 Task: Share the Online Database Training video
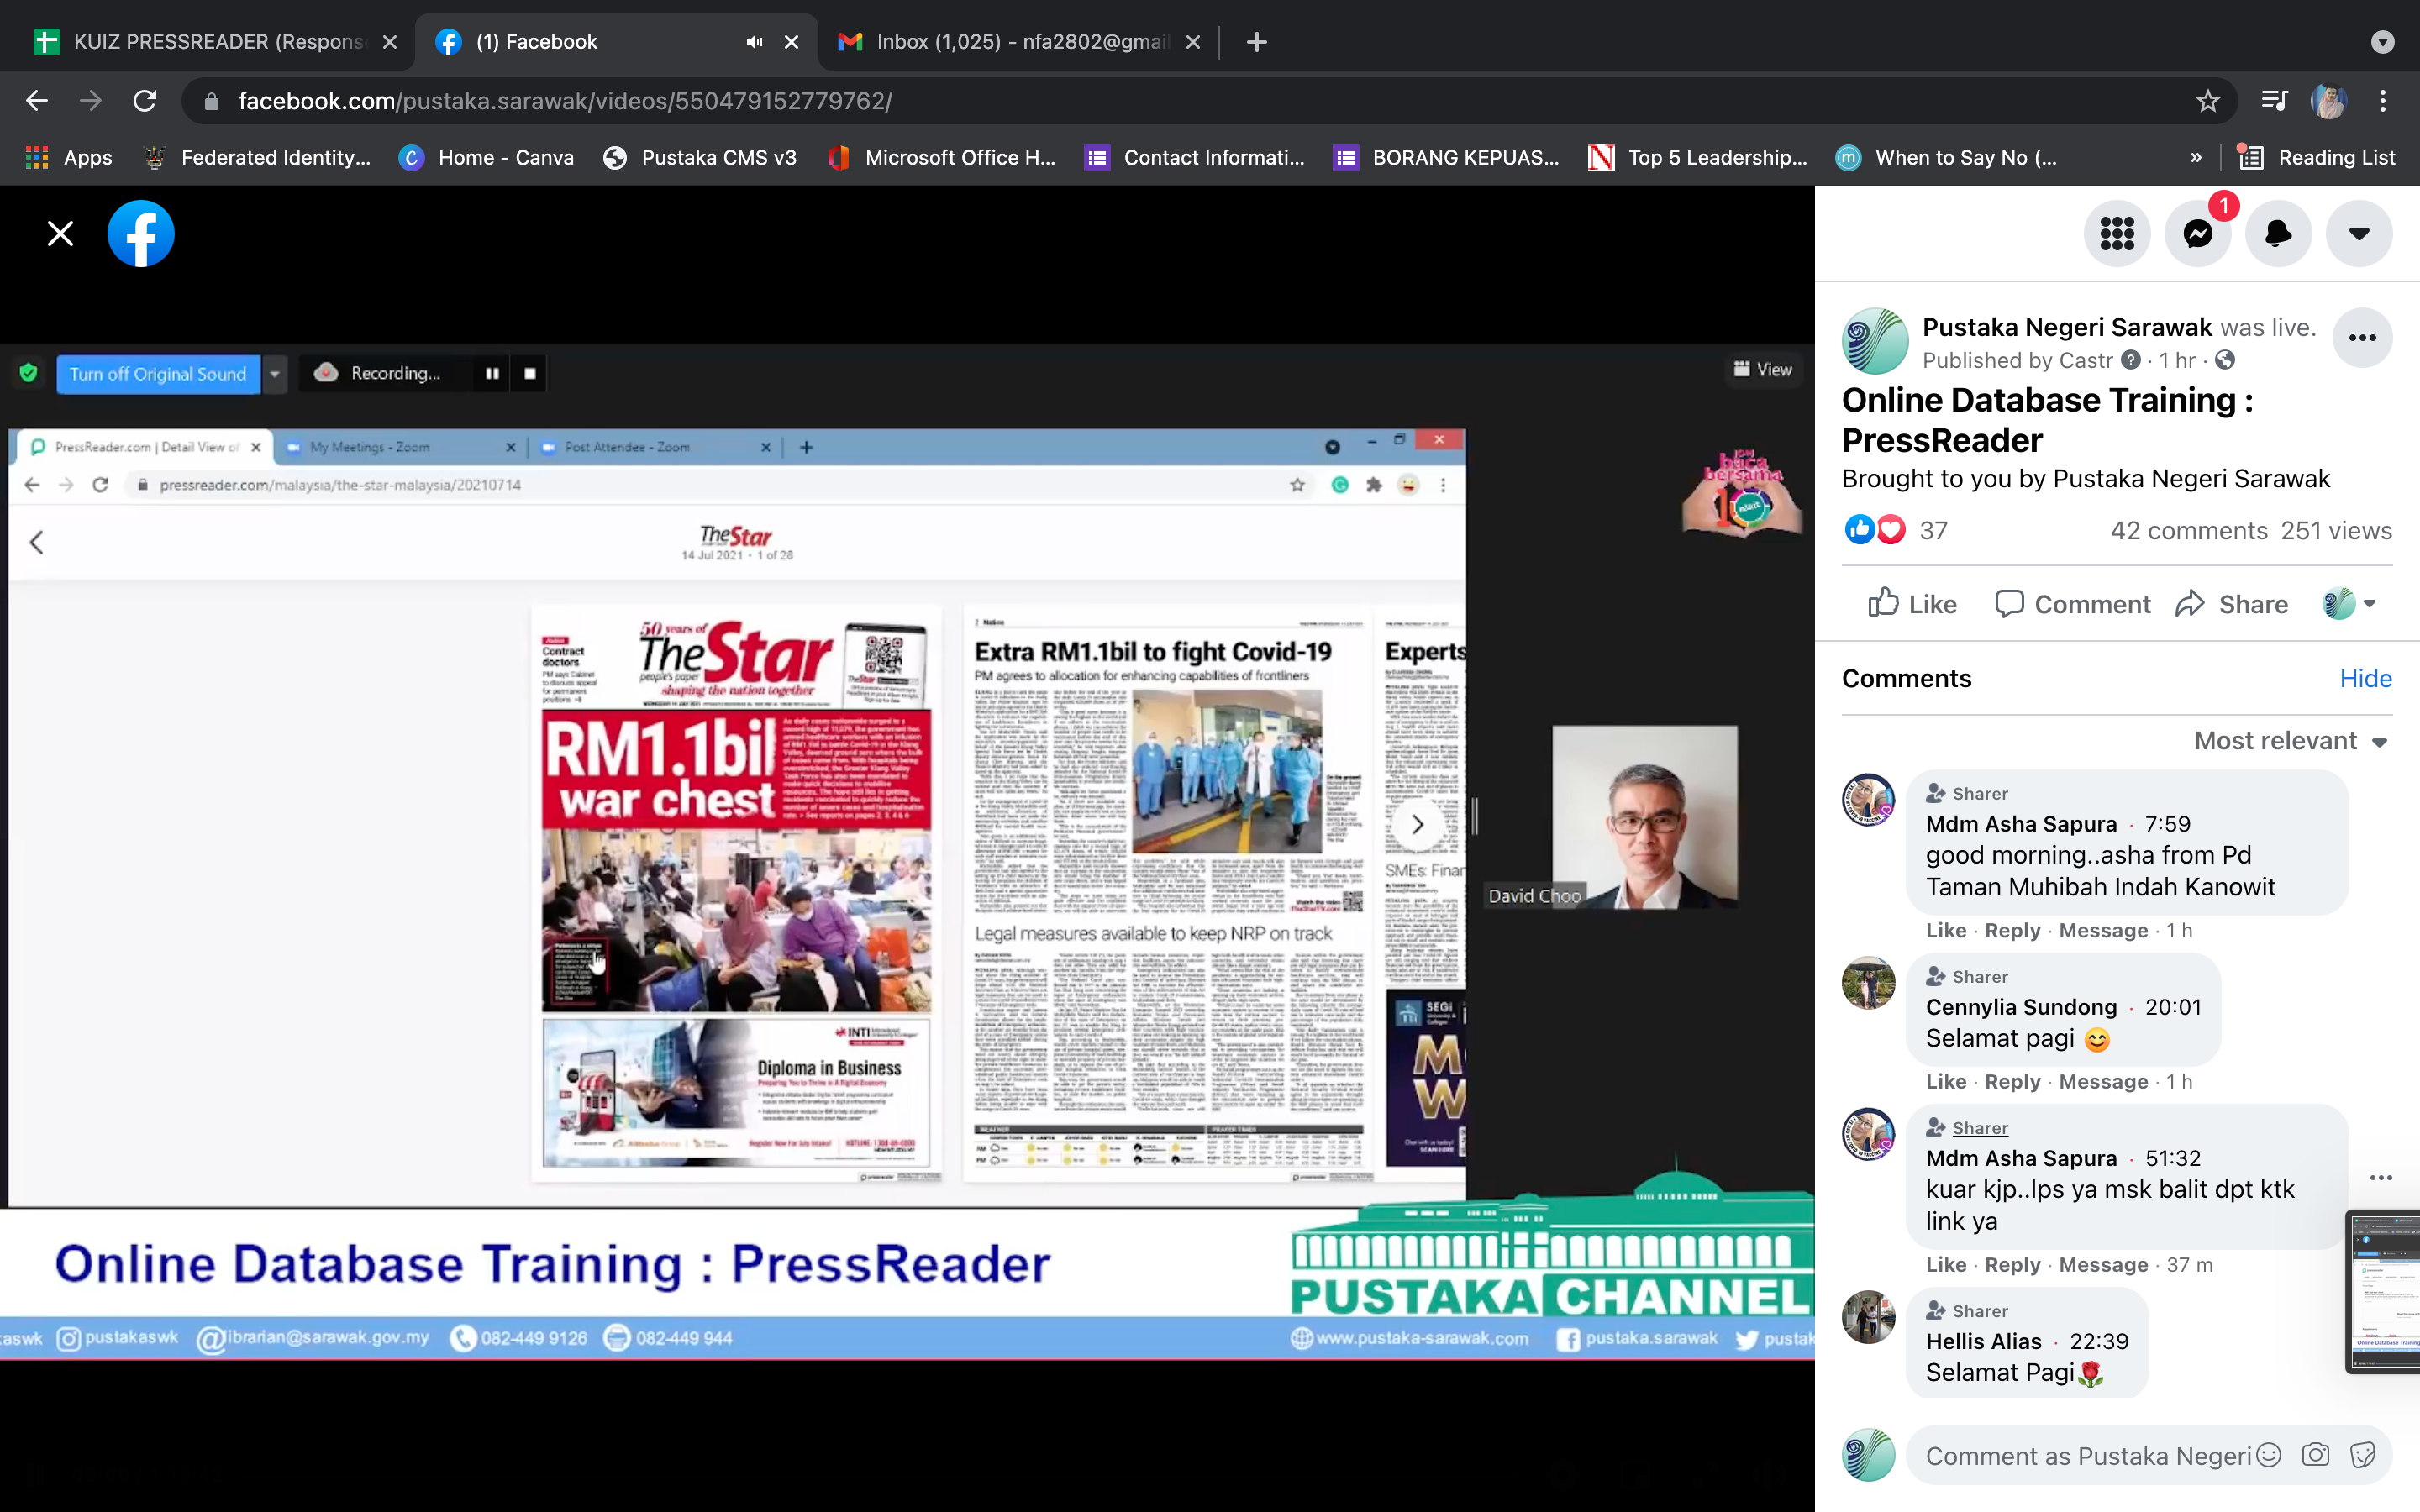pos(2232,604)
